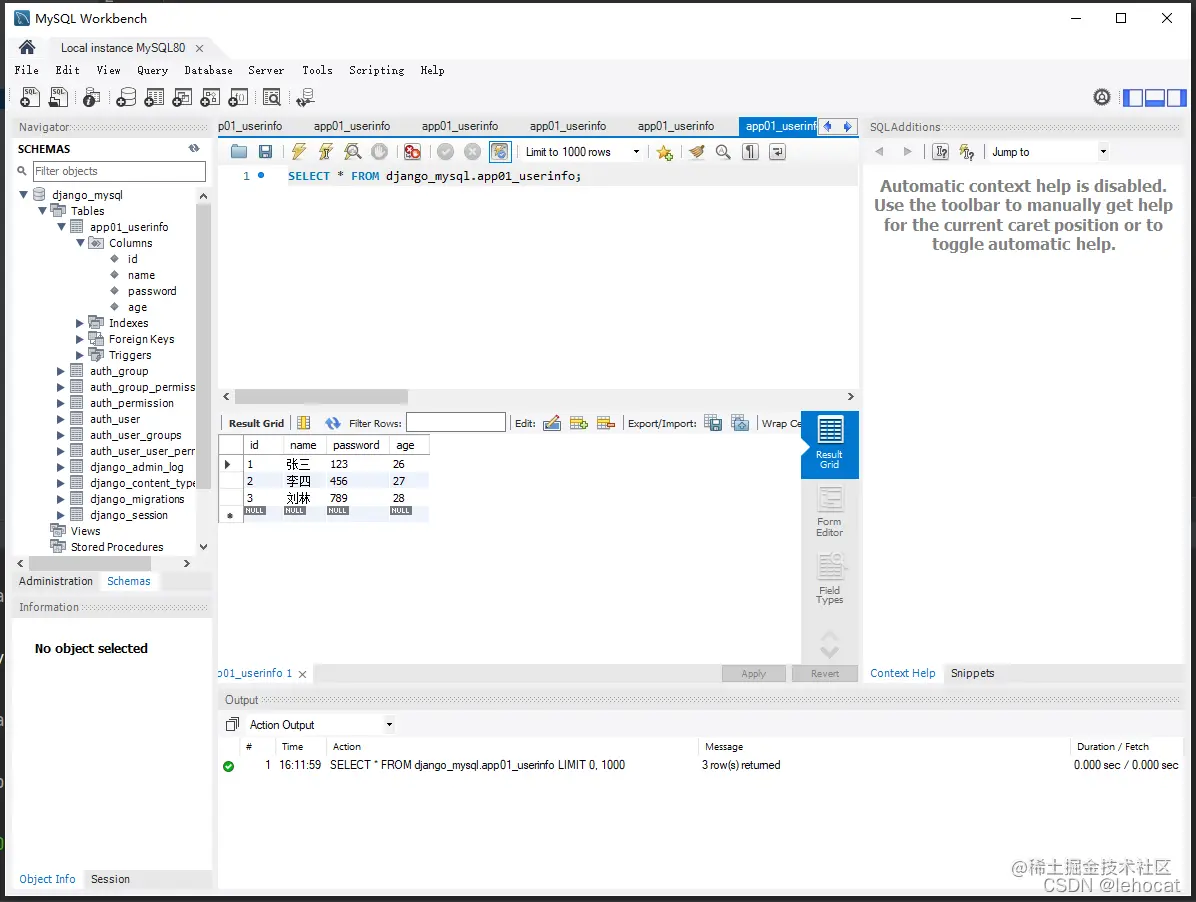
Task: Create a new stored procedure icon
Action: [x=210, y=97]
